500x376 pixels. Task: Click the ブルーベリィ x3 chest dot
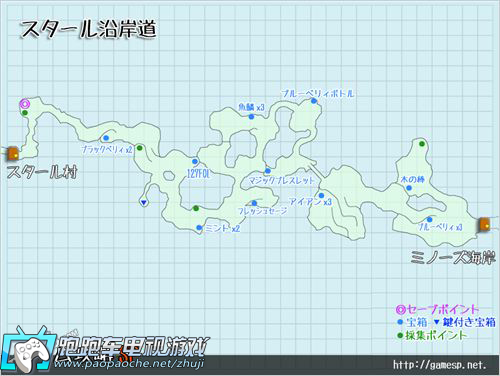click(429, 219)
